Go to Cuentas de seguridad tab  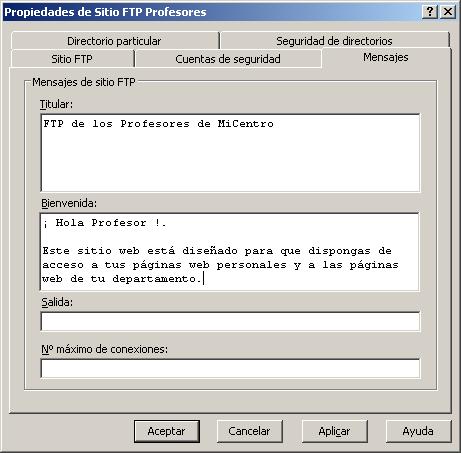point(228,59)
